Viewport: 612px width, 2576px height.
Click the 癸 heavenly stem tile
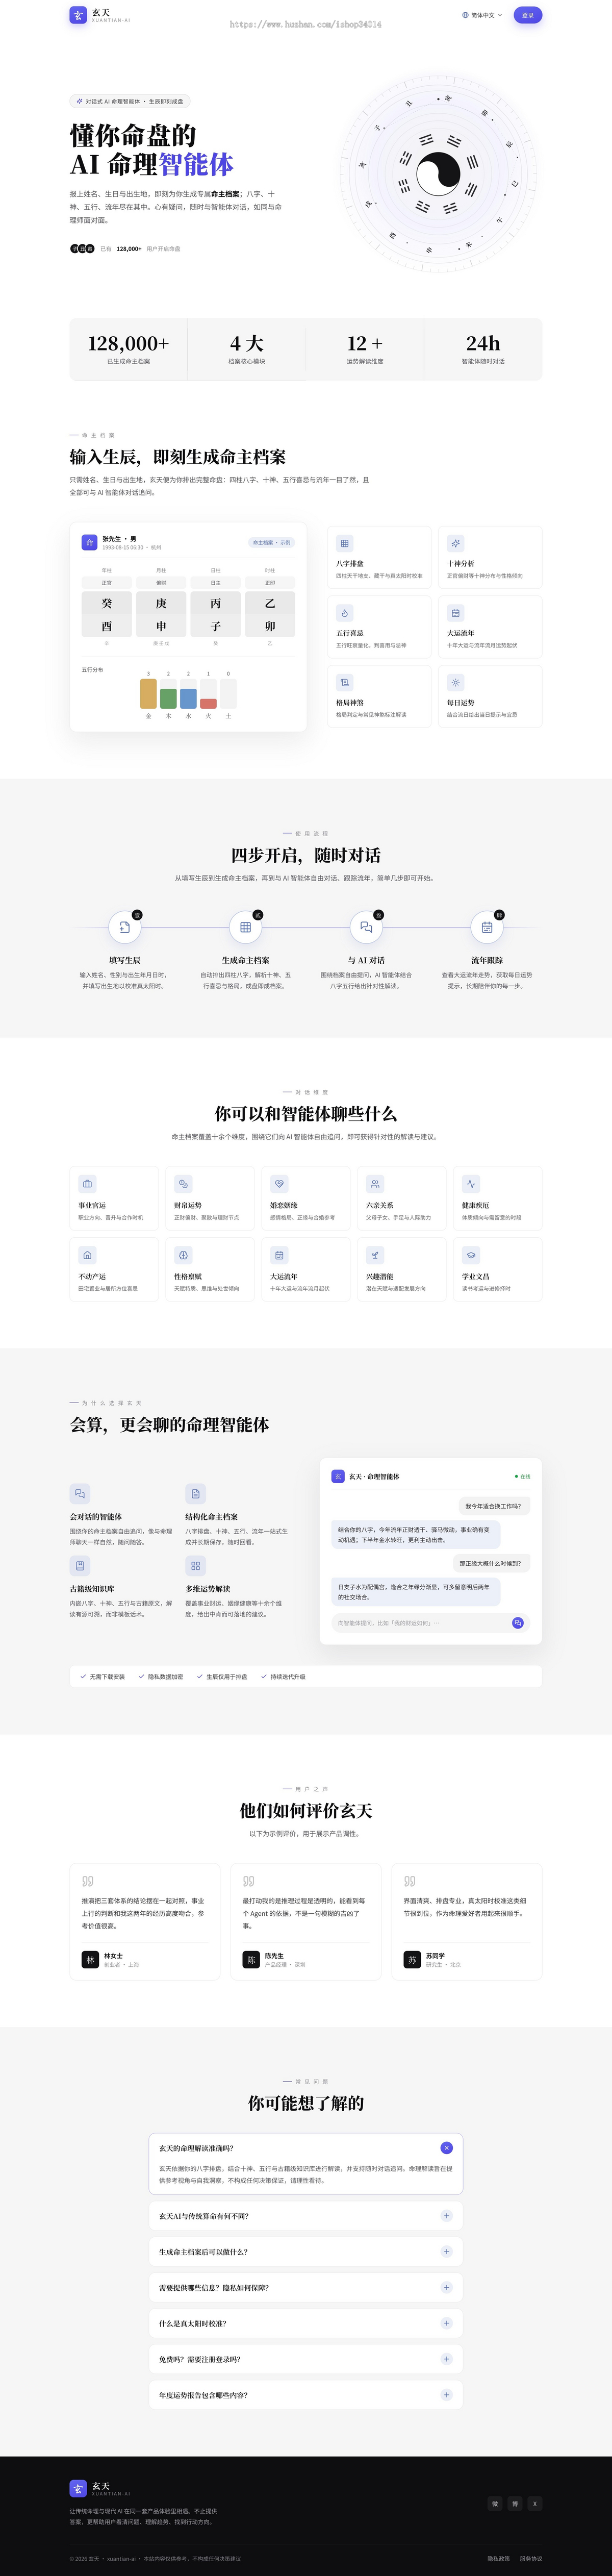click(x=107, y=603)
